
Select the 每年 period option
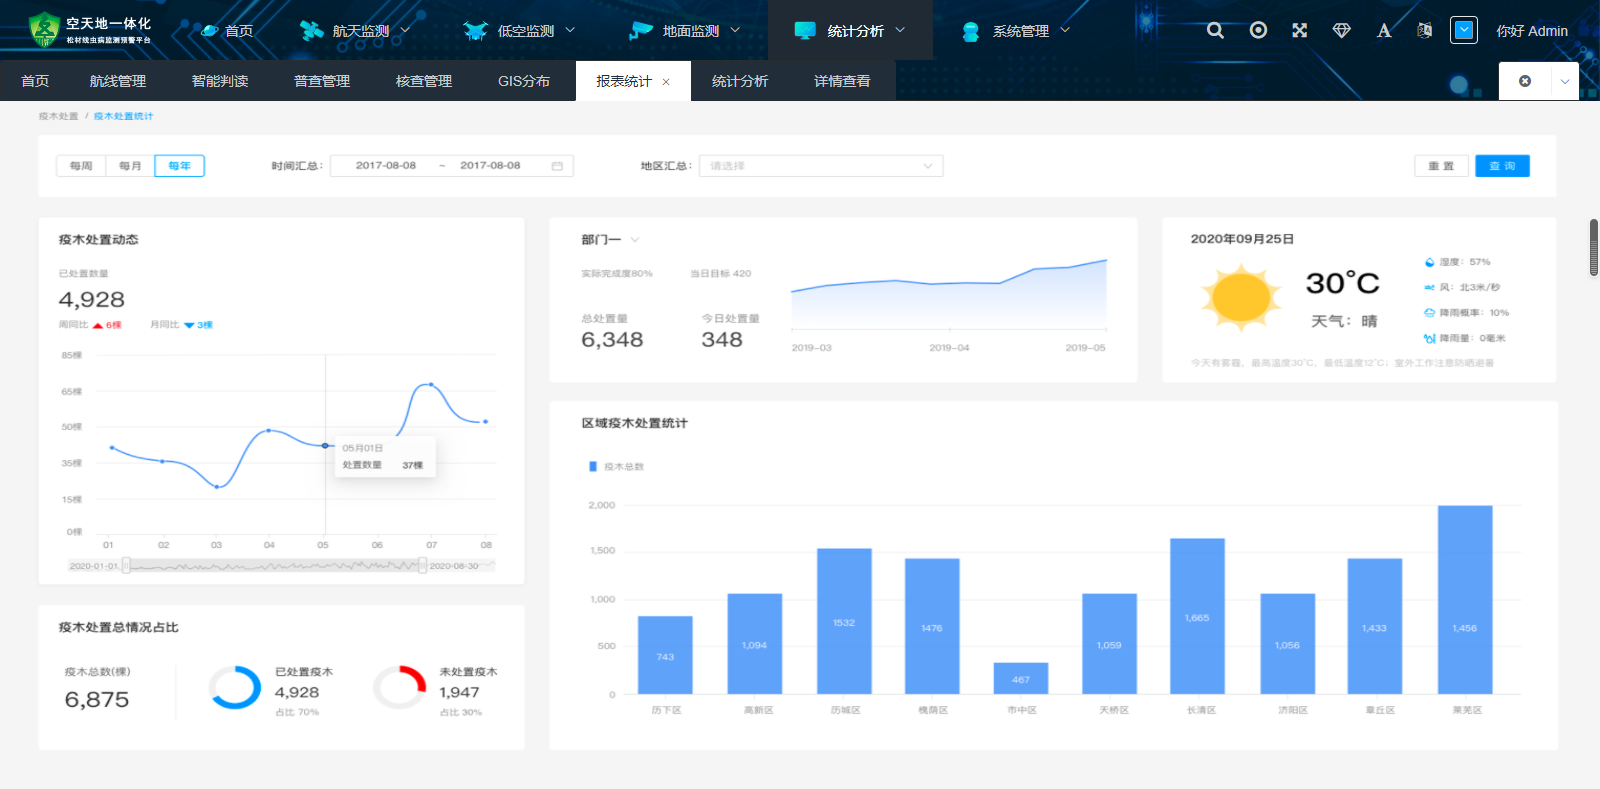[x=179, y=166]
